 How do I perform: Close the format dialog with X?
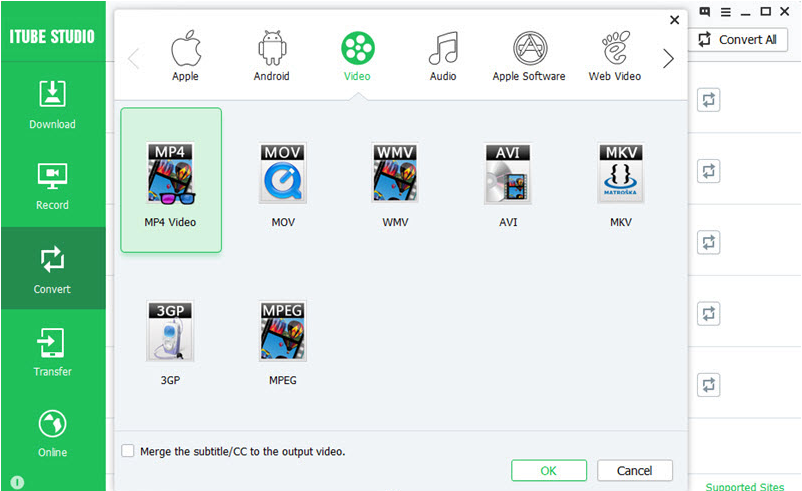pyautogui.click(x=675, y=20)
